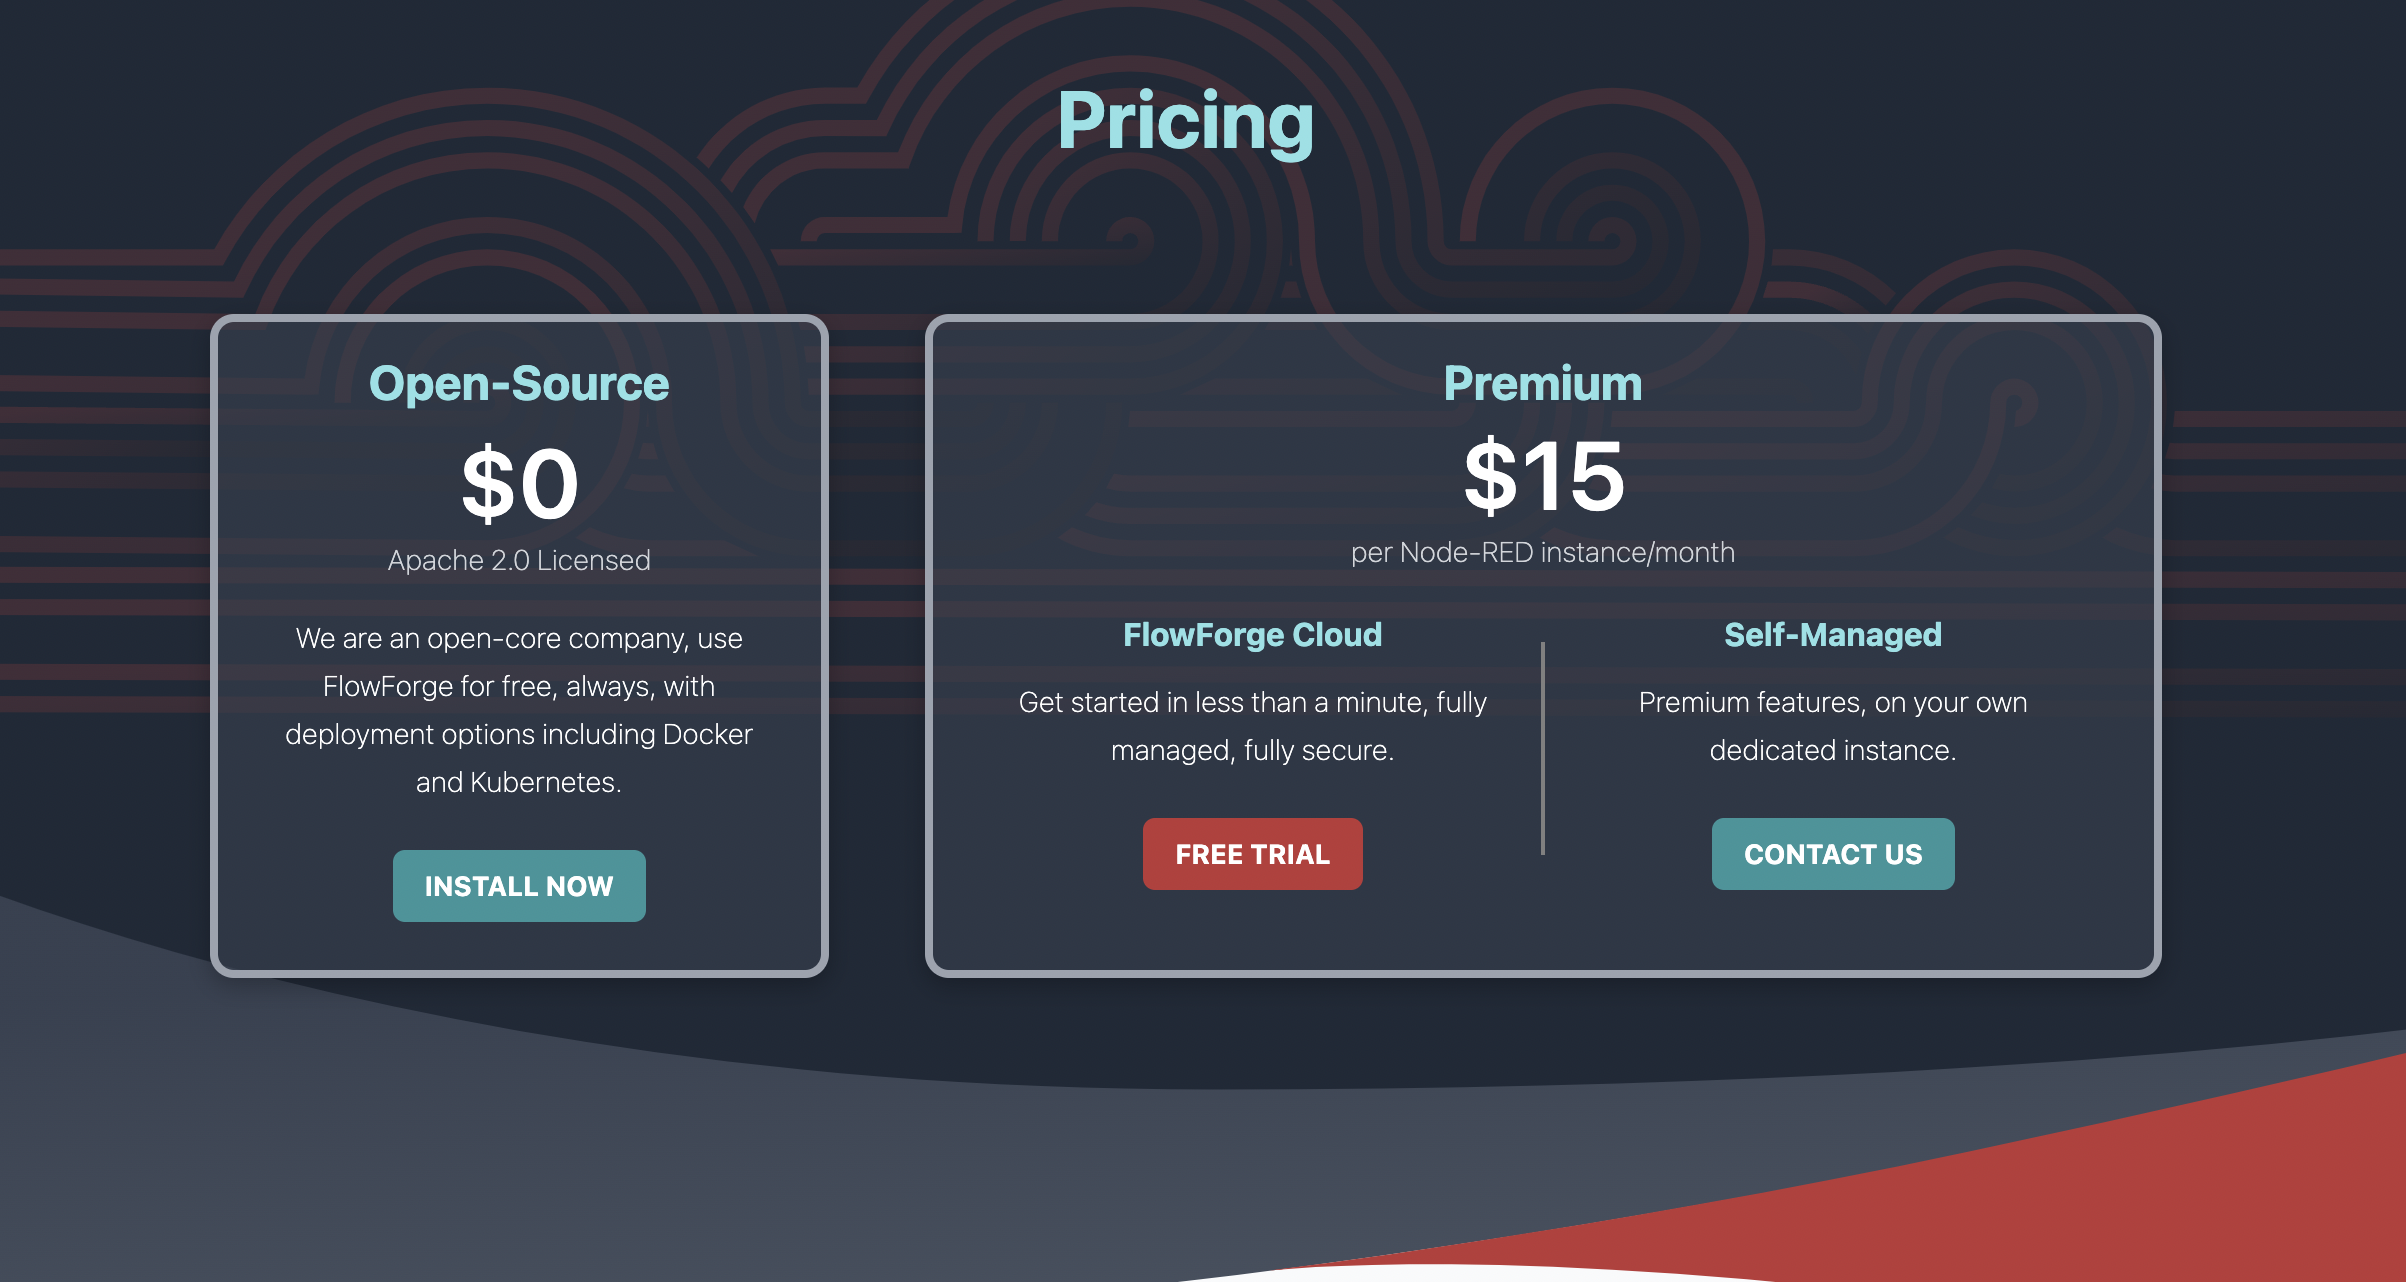
Task: Click the open-core company description paragraph
Action: point(519,710)
